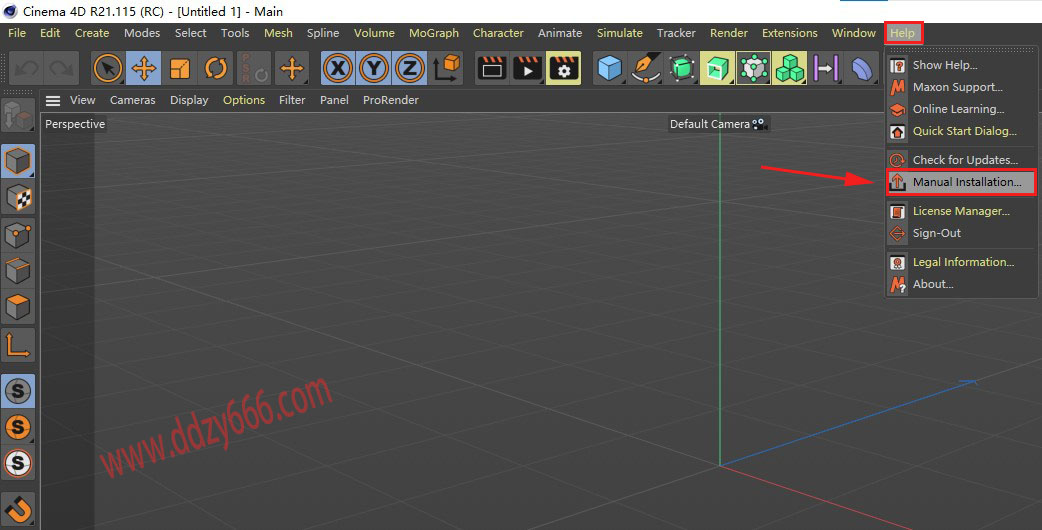
Task: Toggle the white S solo icon
Action: tap(18, 463)
